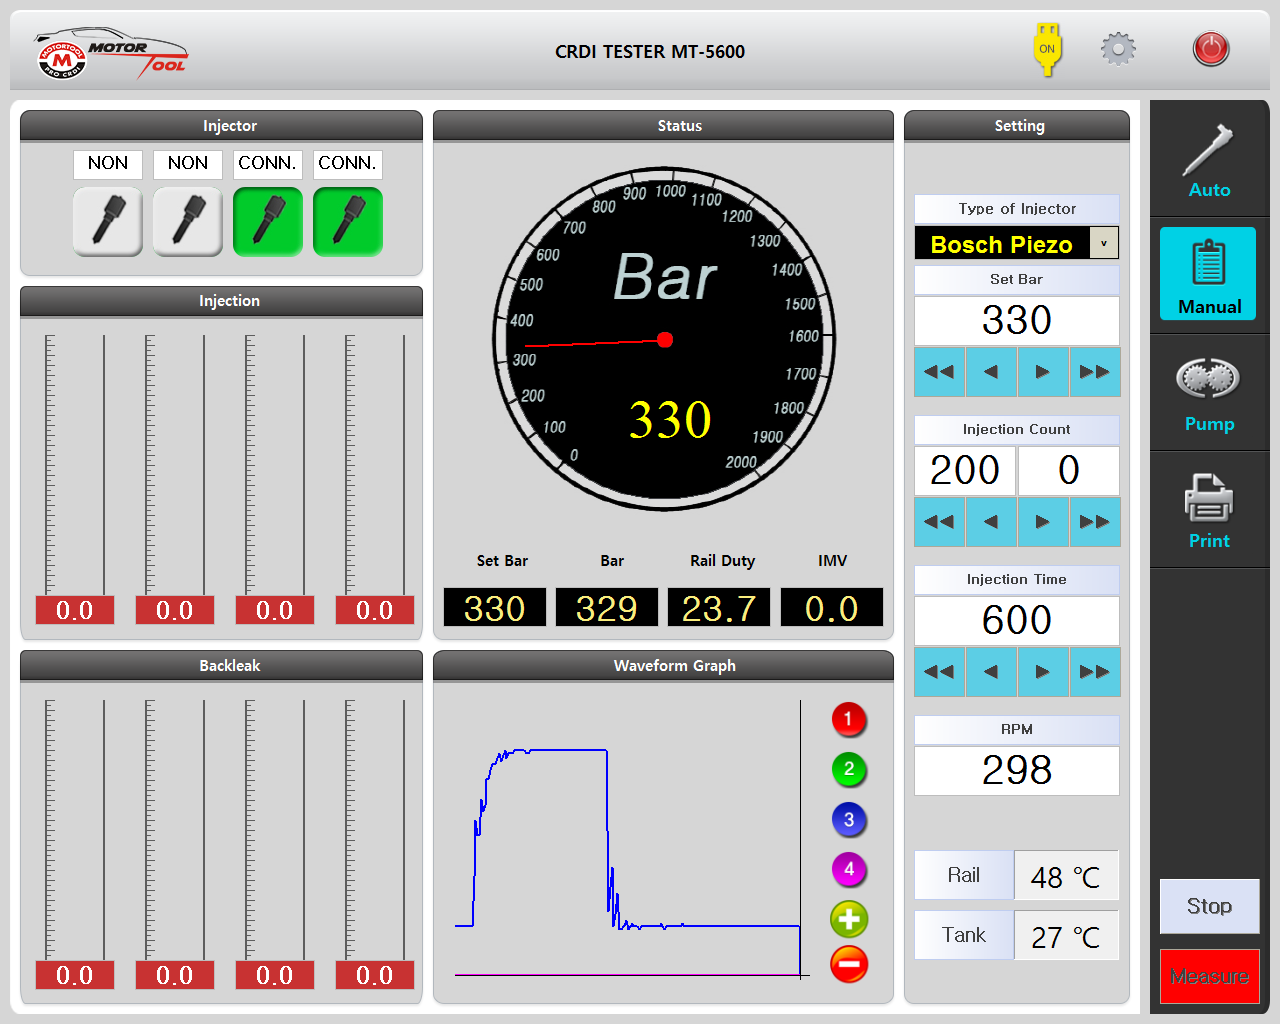
Task: Decrease Injection Time with single left arrow
Action: point(991,672)
